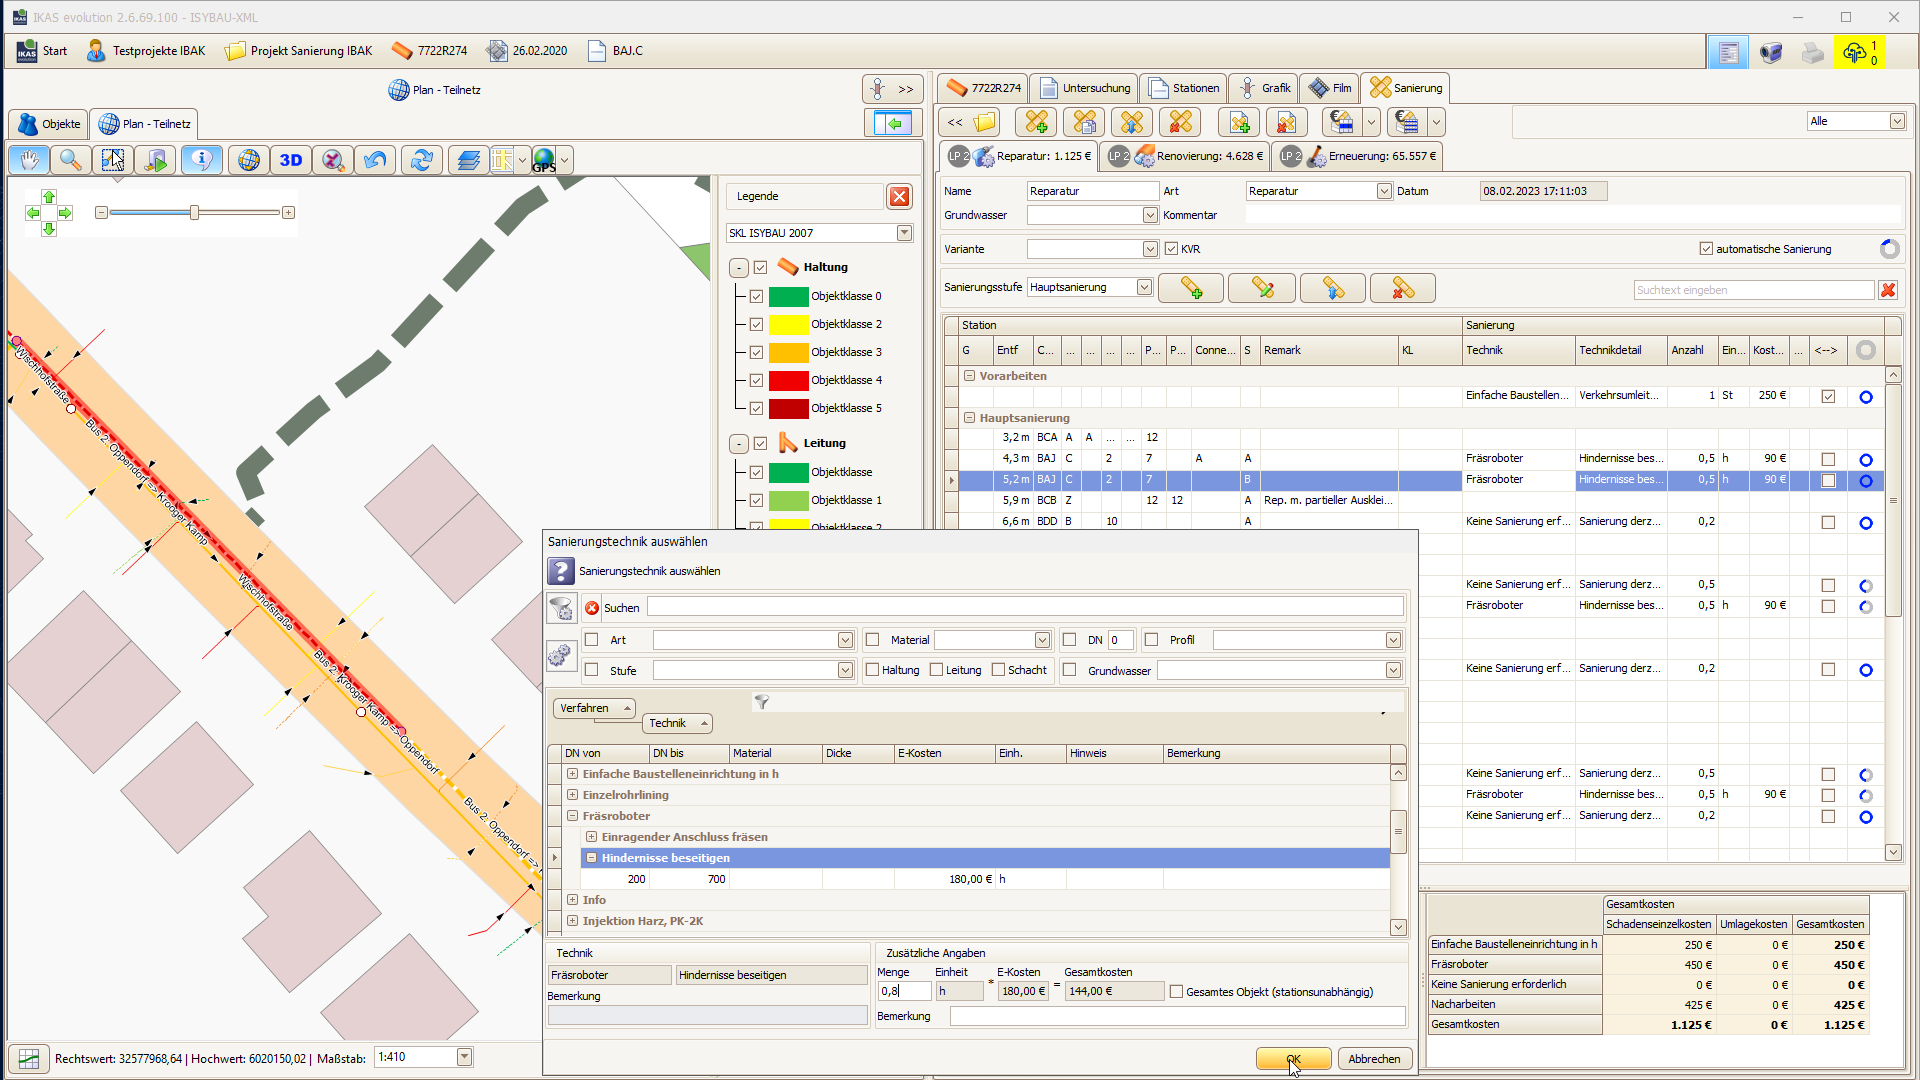
Task: Open the map layers icon
Action: pyautogui.click(x=468, y=160)
